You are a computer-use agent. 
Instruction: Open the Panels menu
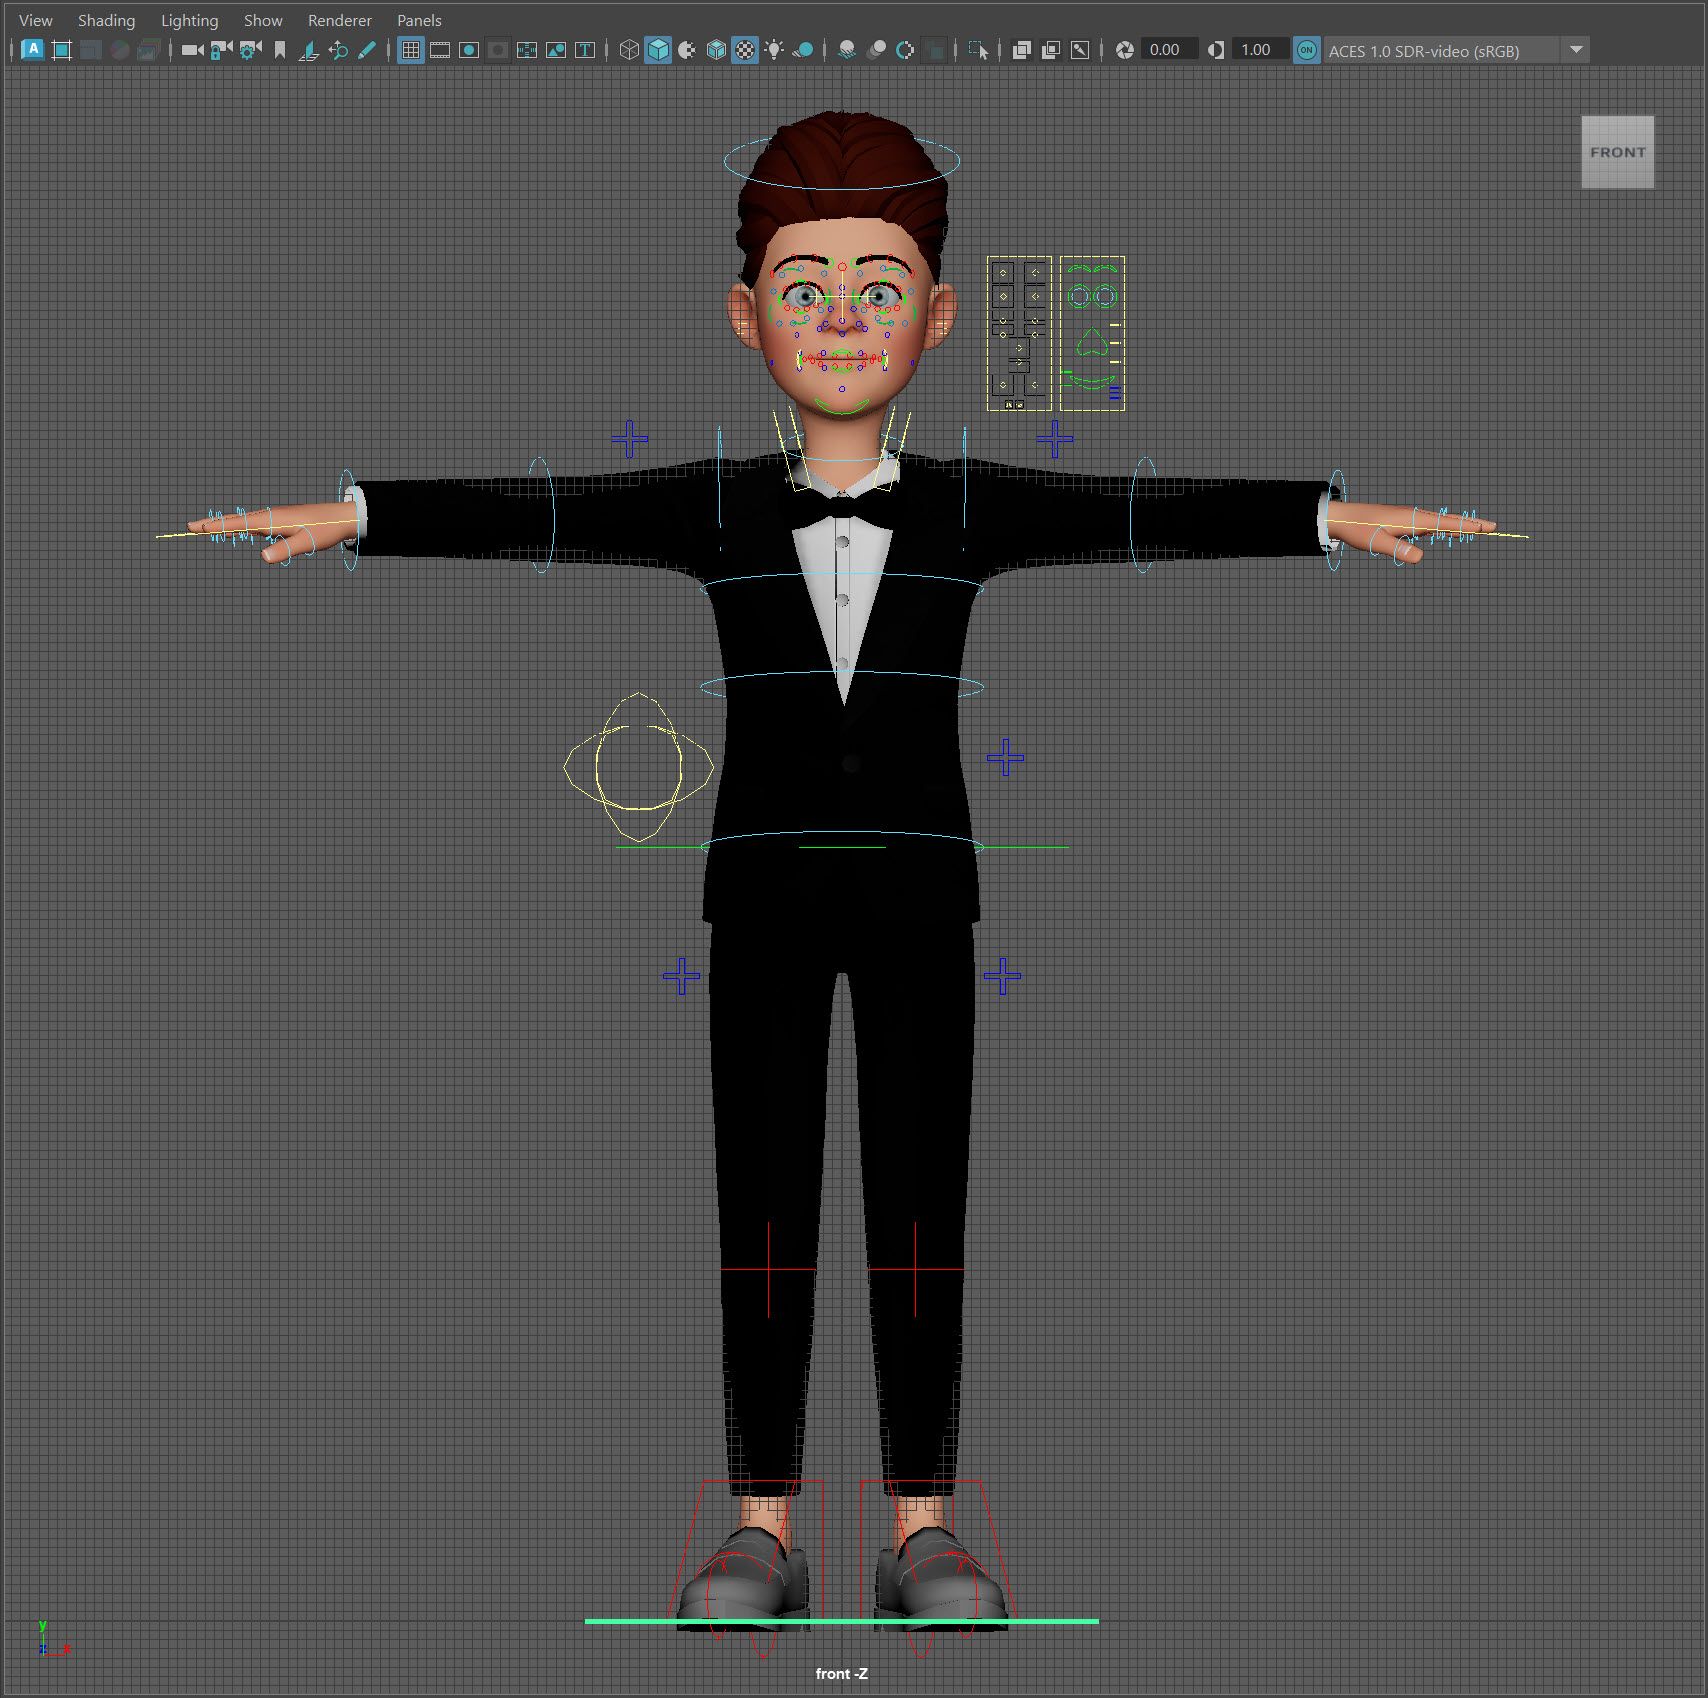click(419, 20)
